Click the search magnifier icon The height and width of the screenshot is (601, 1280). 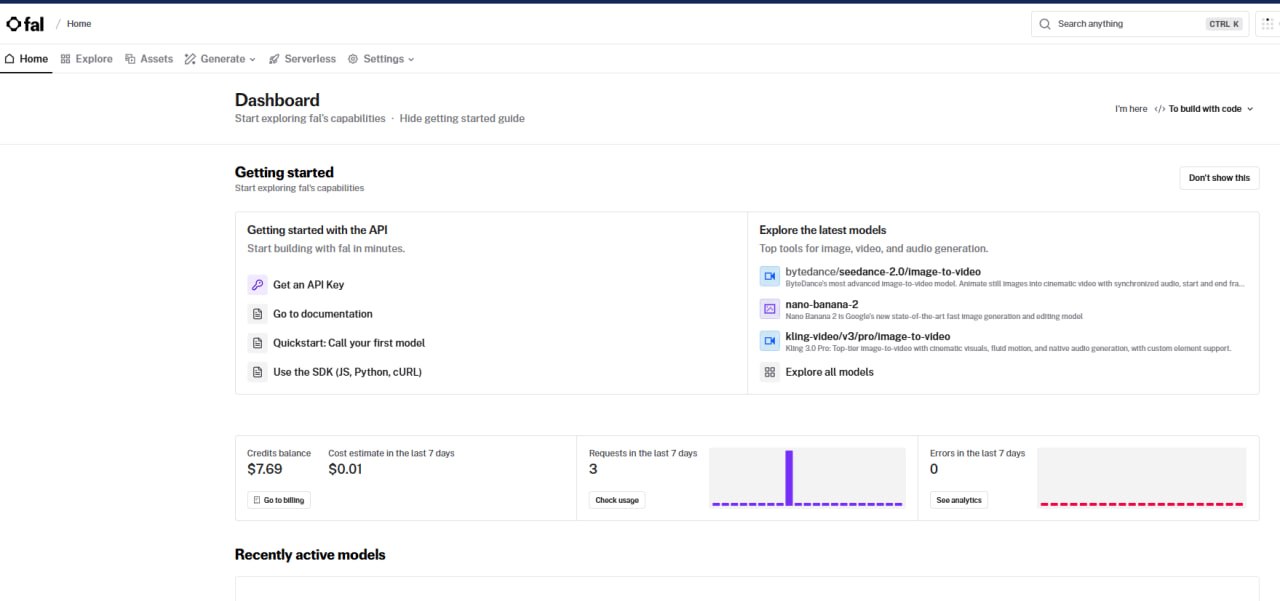(x=1045, y=24)
